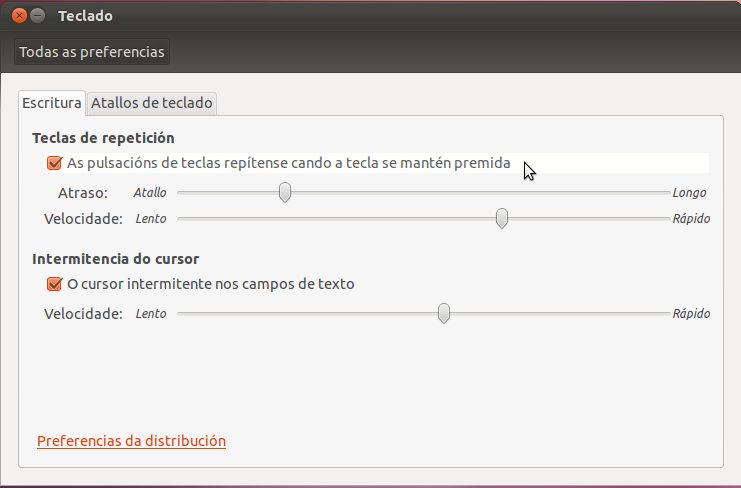Click the repeat Velocidade slider handle
741x488 pixels.
tap(502, 219)
